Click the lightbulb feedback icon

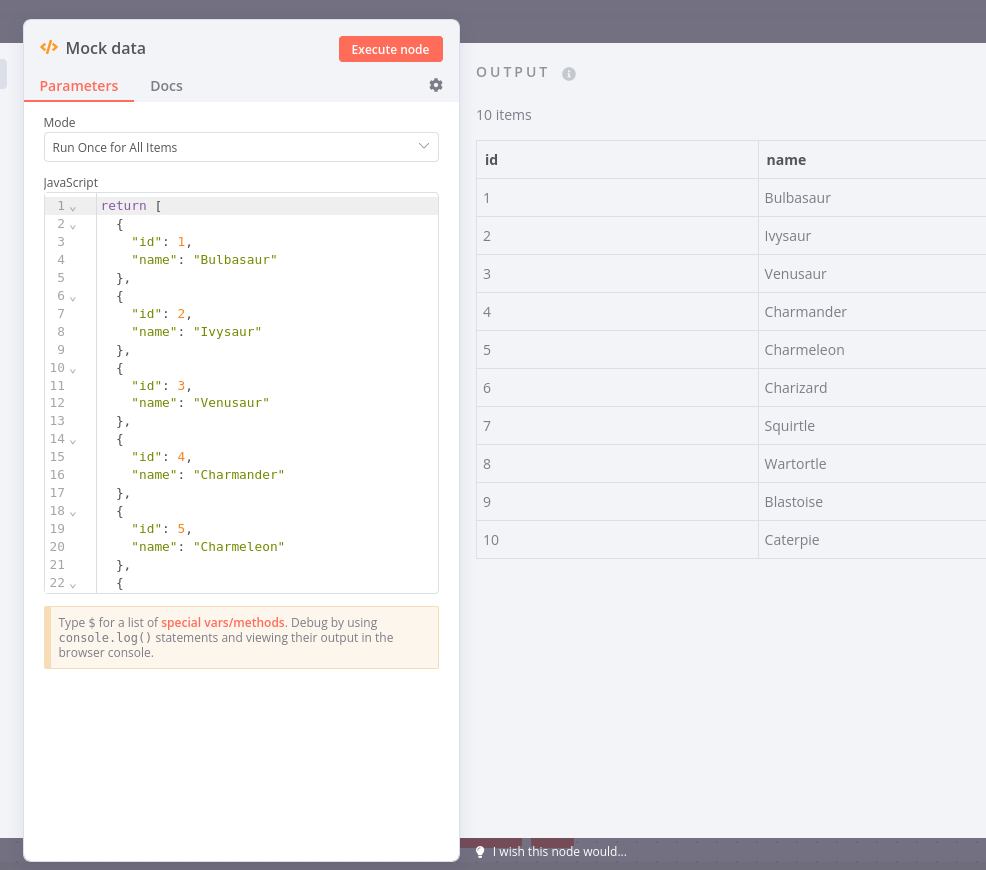[480, 852]
